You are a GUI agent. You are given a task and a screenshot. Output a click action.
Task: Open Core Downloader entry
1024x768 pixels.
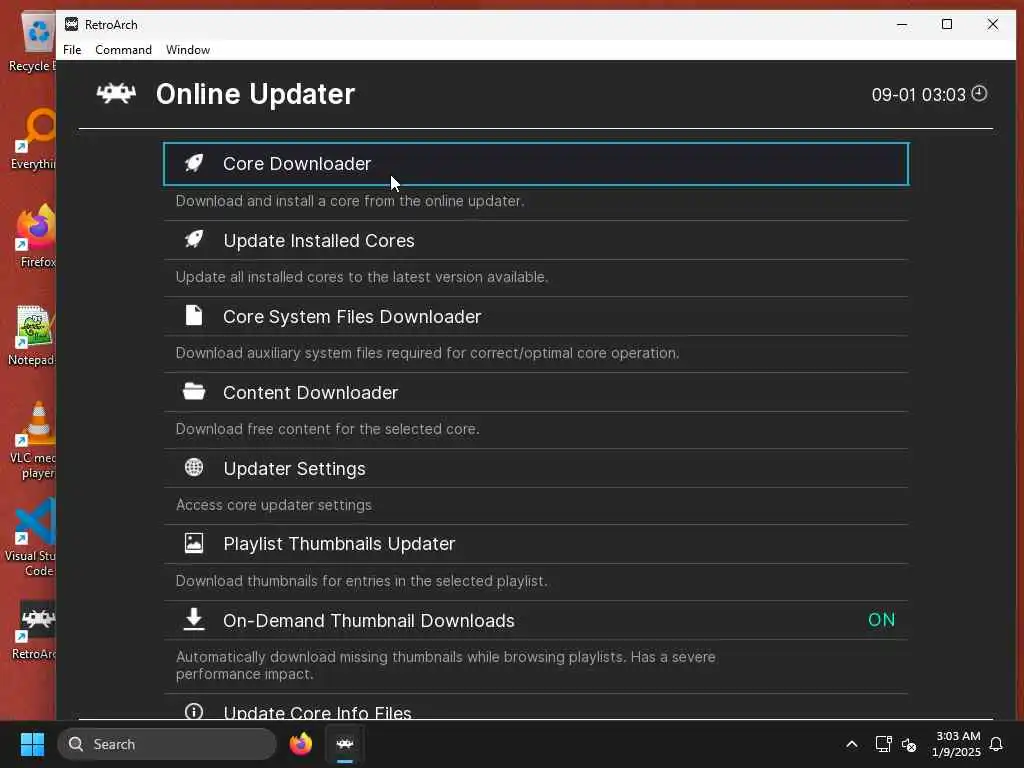[536, 164]
